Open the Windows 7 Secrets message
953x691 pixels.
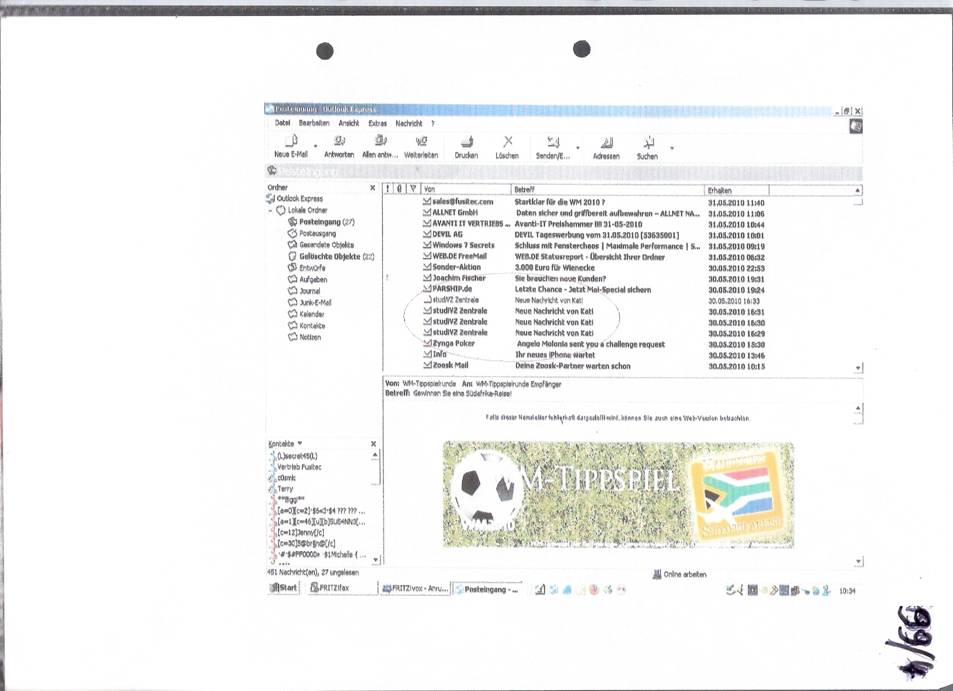(594, 246)
